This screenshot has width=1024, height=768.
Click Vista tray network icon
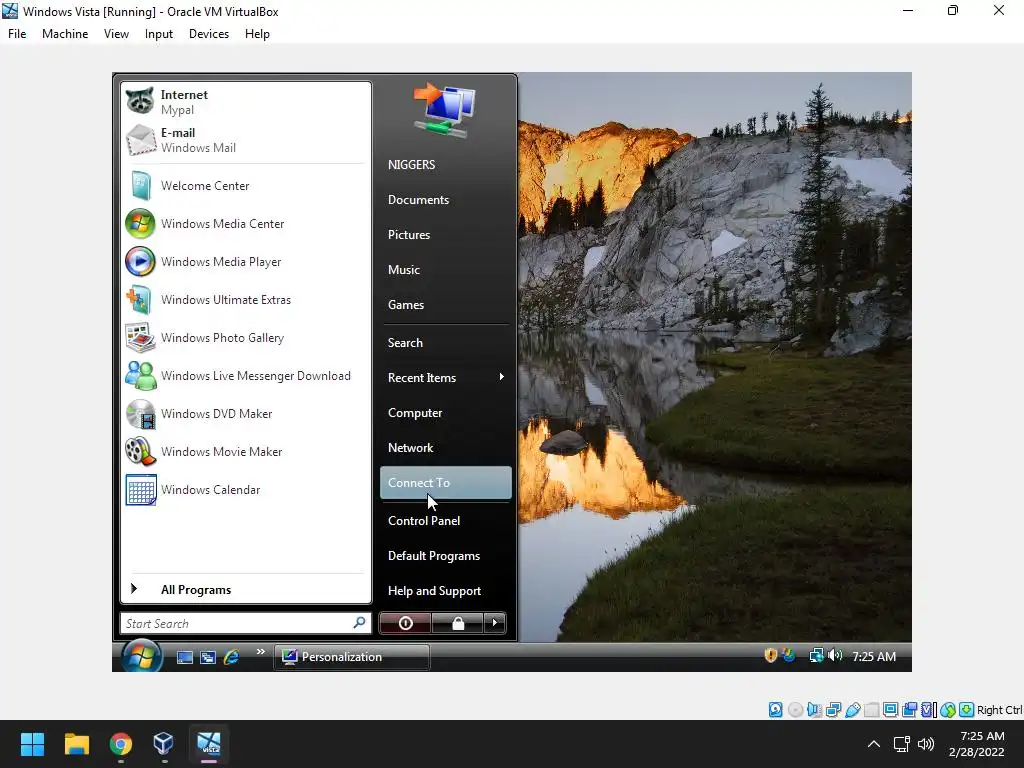tap(816, 655)
